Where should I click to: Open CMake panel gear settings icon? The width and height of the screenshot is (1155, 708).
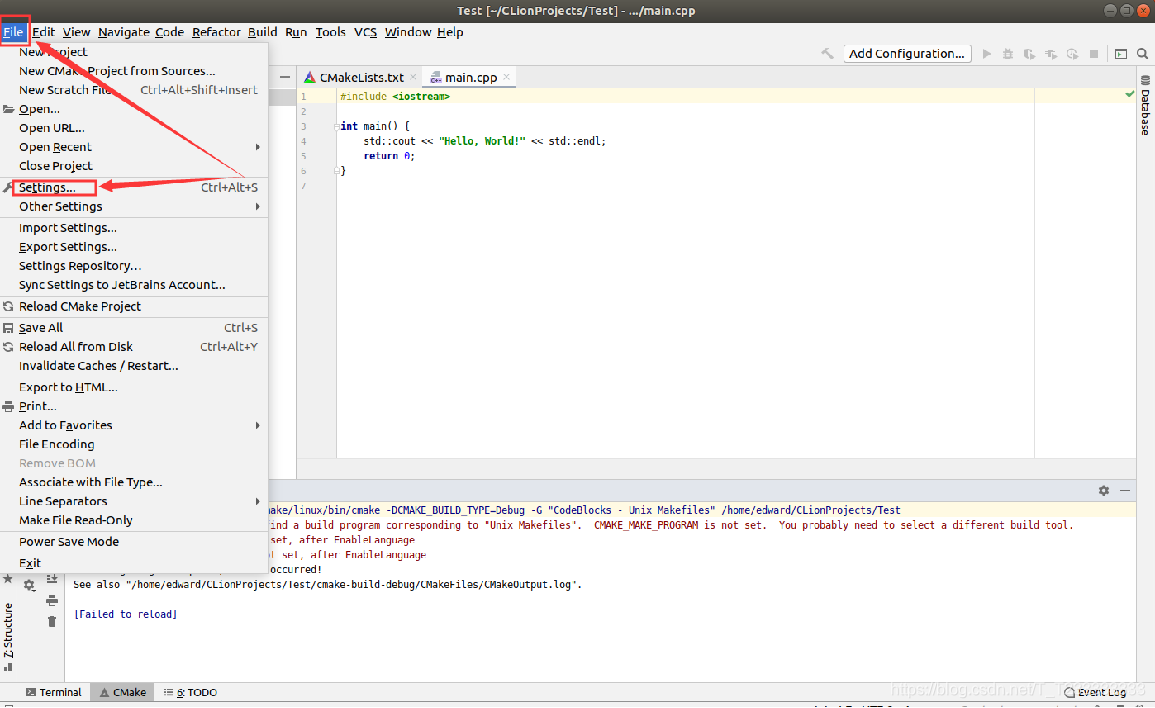[x=1103, y=491]
